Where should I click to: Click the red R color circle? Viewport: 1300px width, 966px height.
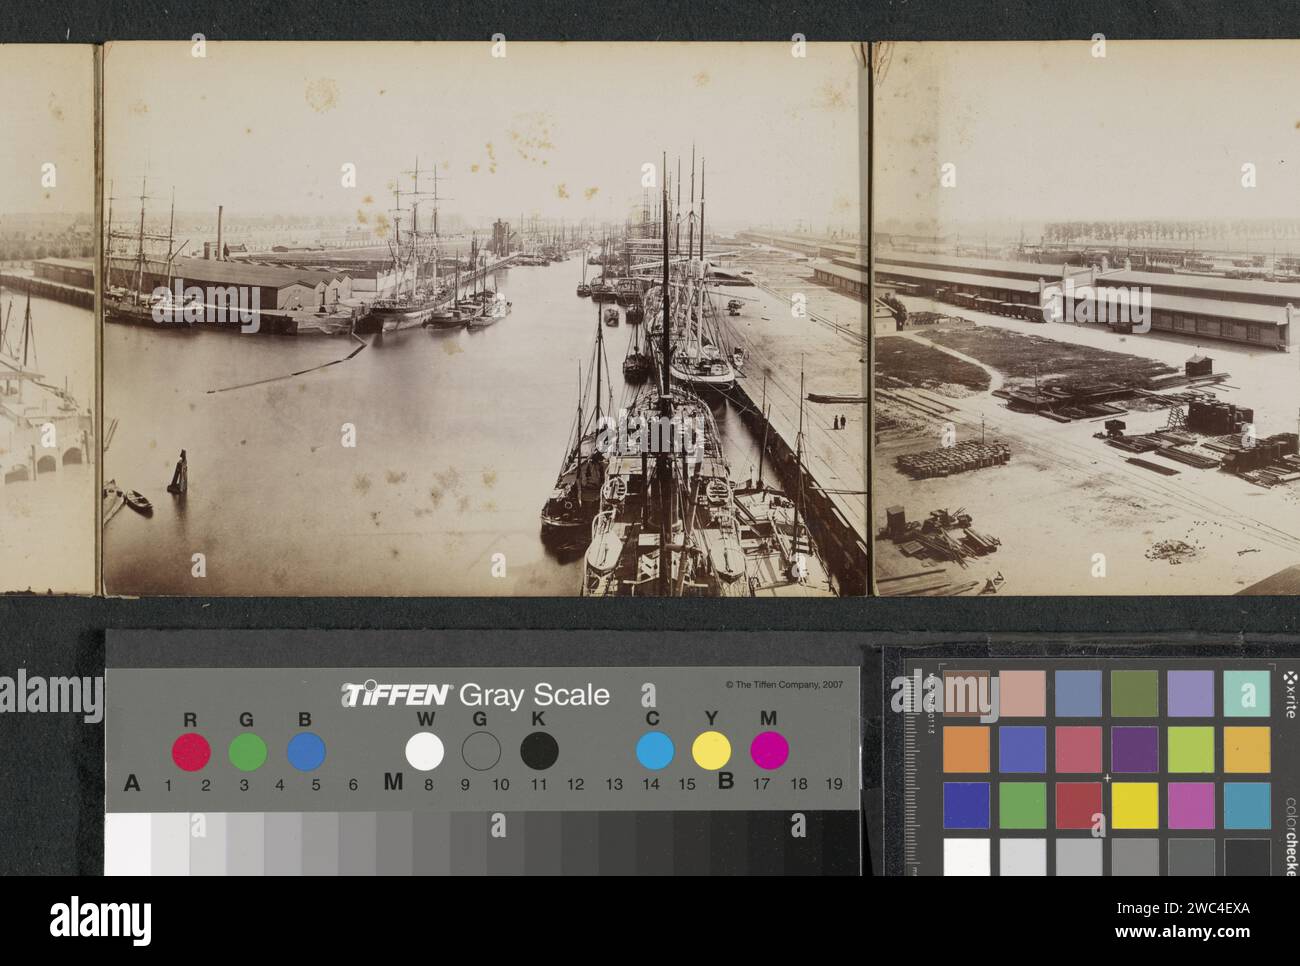[x=191, y=751]
